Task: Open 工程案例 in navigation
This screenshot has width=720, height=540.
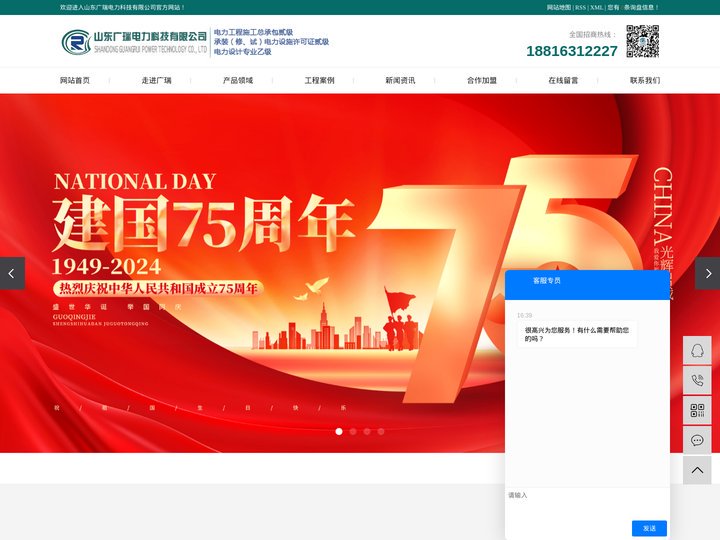Action: [x=319, y=80]
